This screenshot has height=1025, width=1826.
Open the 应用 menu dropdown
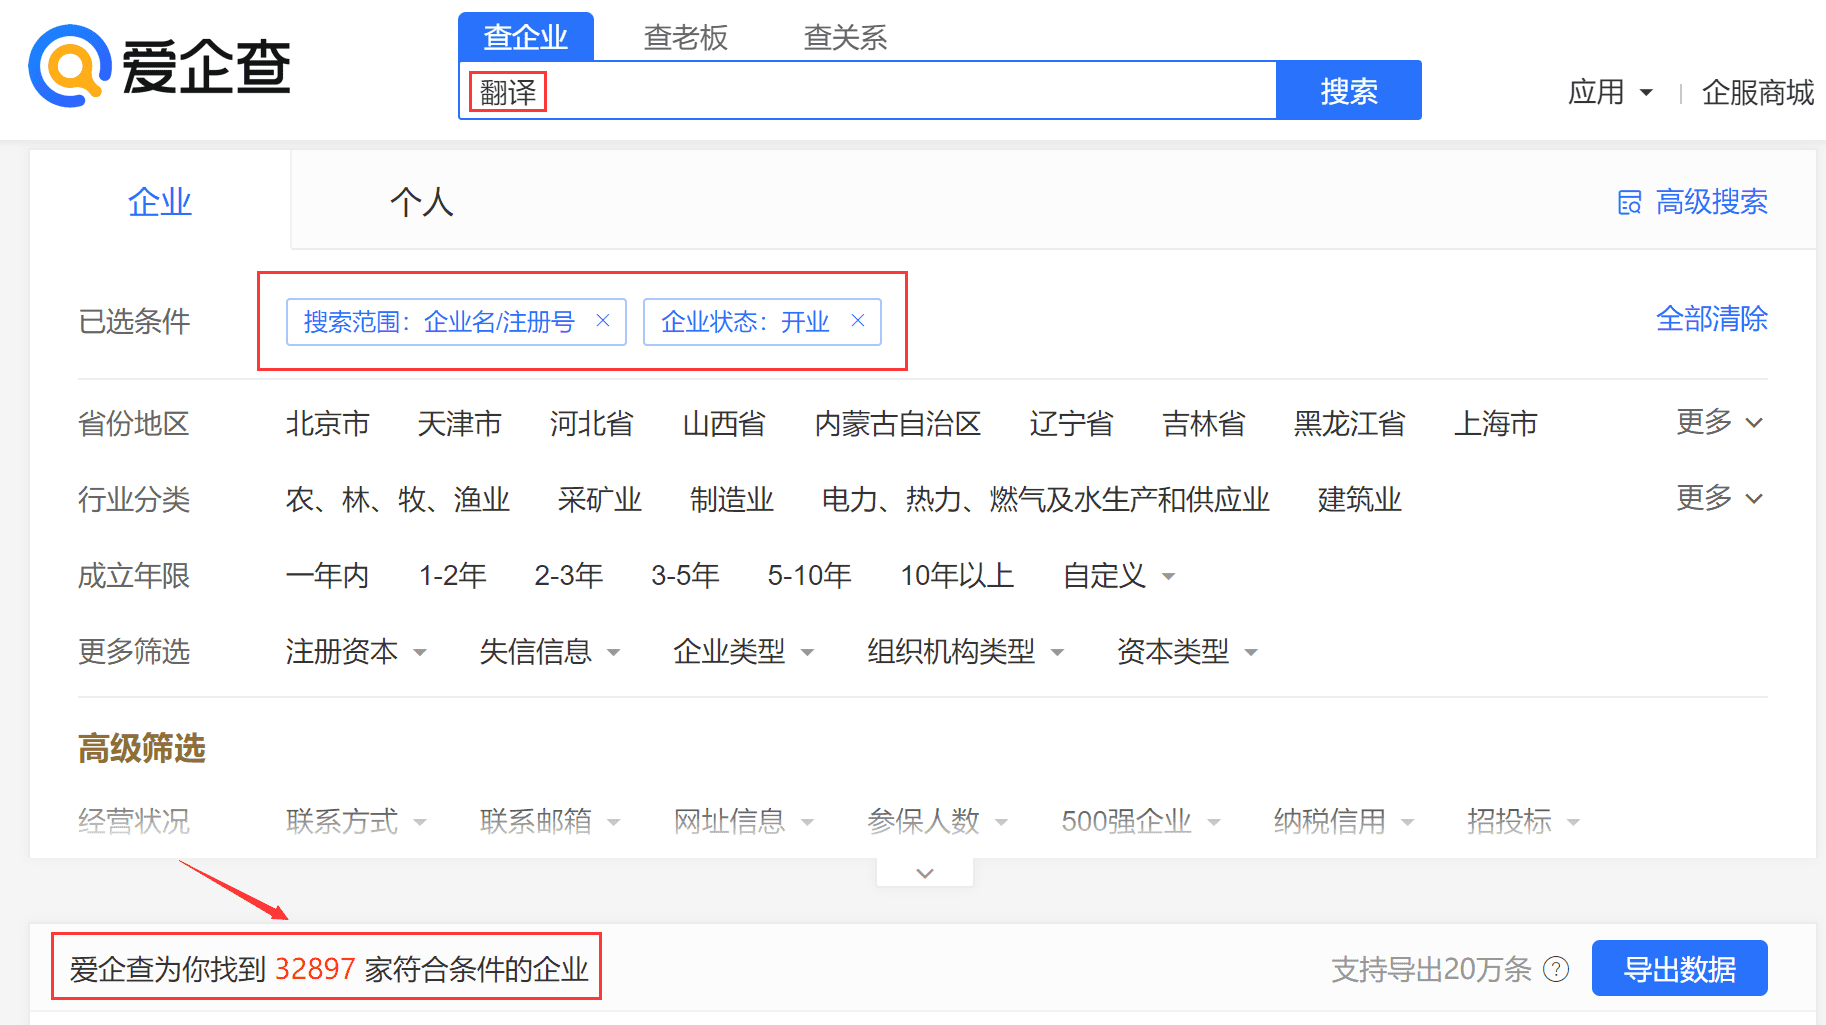click(x=1611, y=91)
